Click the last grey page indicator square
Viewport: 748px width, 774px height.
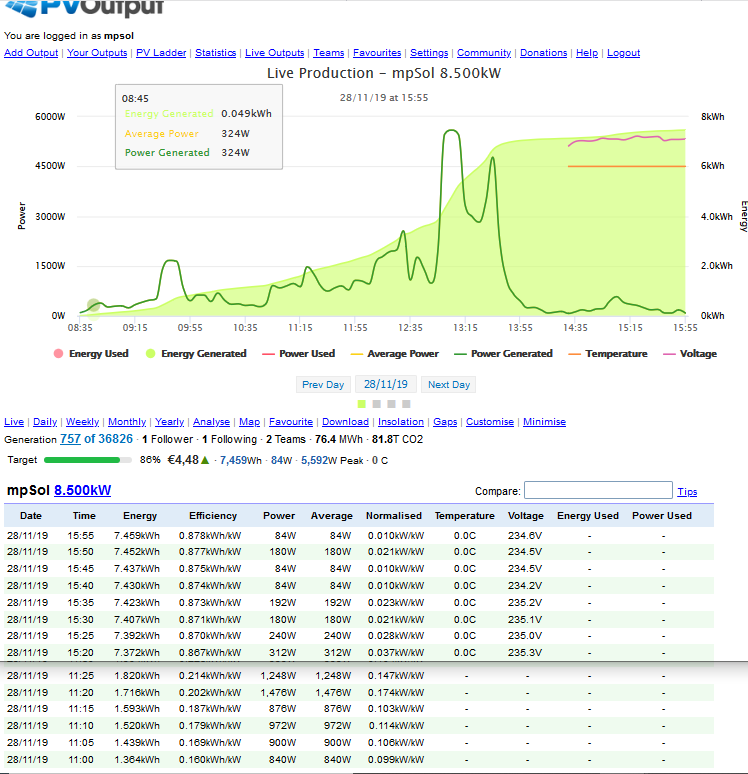[x=407, y=404]
